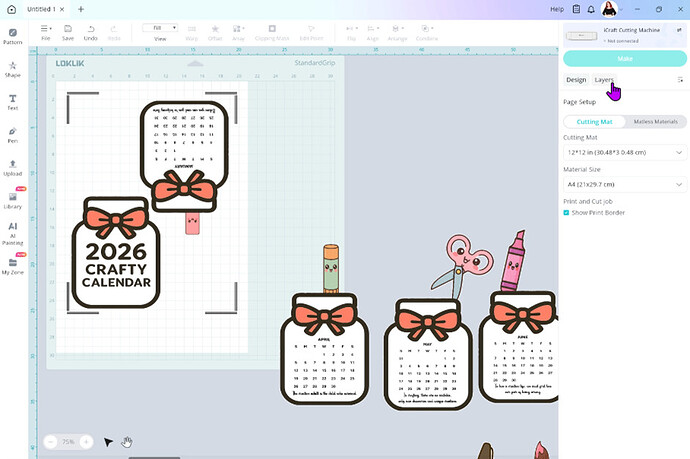Switch to the Layers tab

[604, 80]
